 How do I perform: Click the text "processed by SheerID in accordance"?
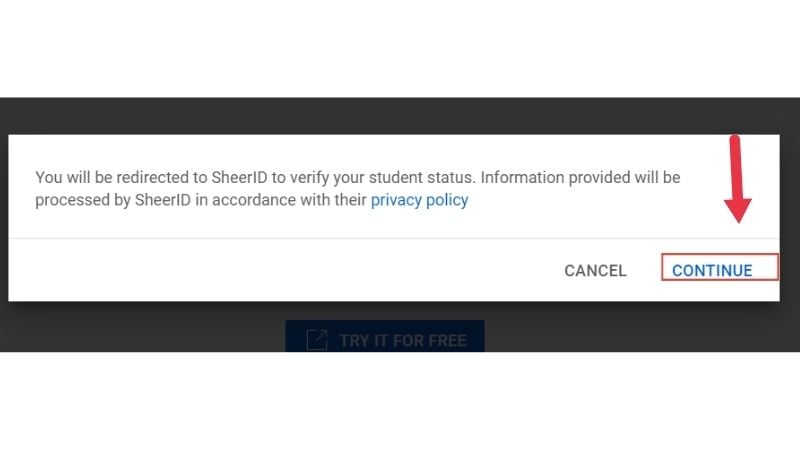pyautogui.click(x=165, y=200)
